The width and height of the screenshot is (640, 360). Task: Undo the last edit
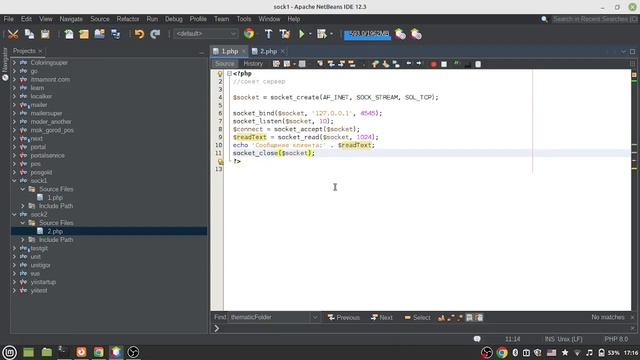[139, 34]
